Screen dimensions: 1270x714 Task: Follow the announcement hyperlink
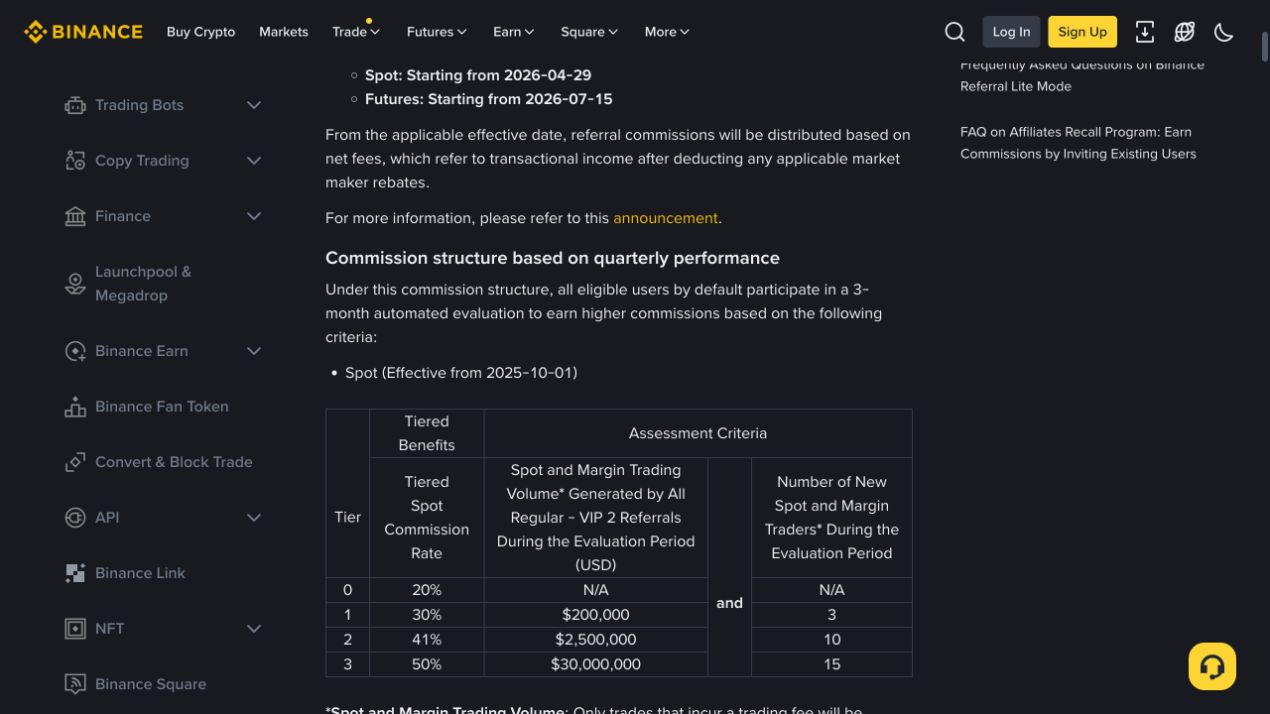(x=665, y=218)
